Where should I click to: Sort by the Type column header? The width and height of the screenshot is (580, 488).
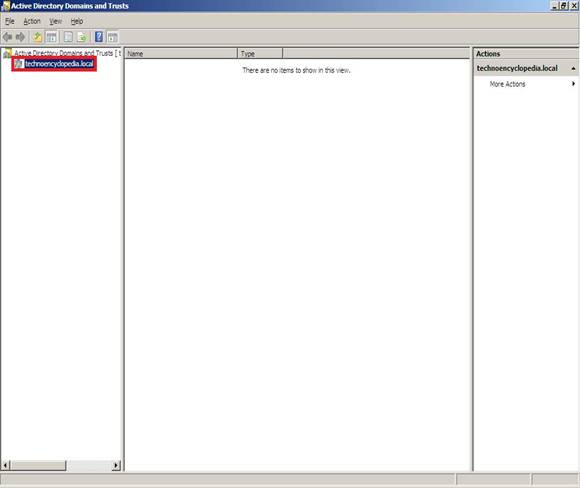[260, 54]
